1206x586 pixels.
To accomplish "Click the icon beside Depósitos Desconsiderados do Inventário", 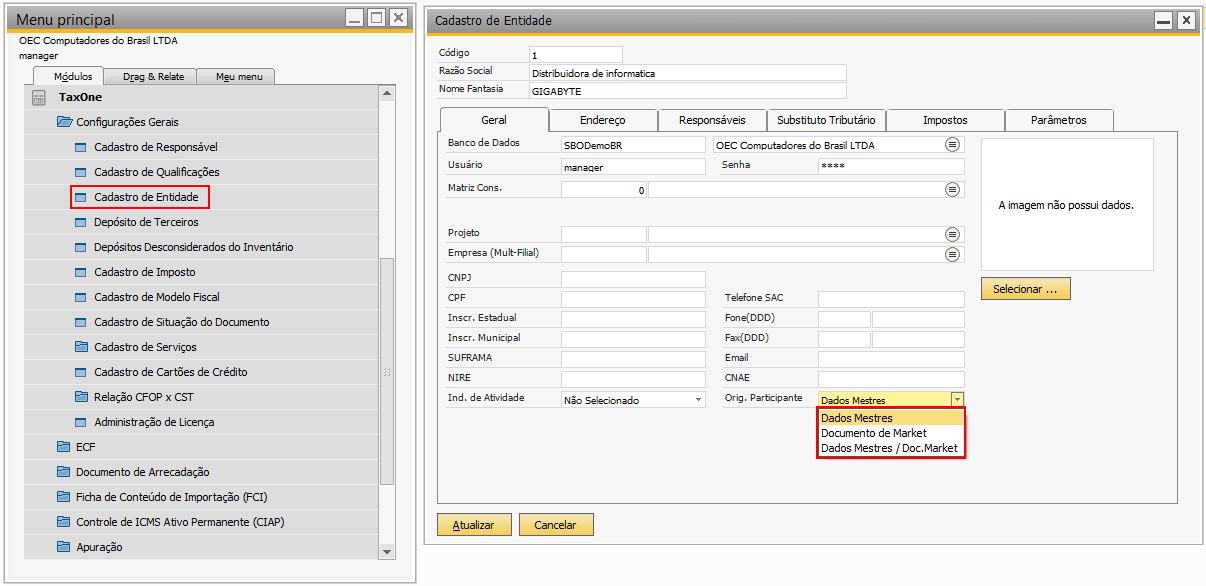I will tap(82, 247).
